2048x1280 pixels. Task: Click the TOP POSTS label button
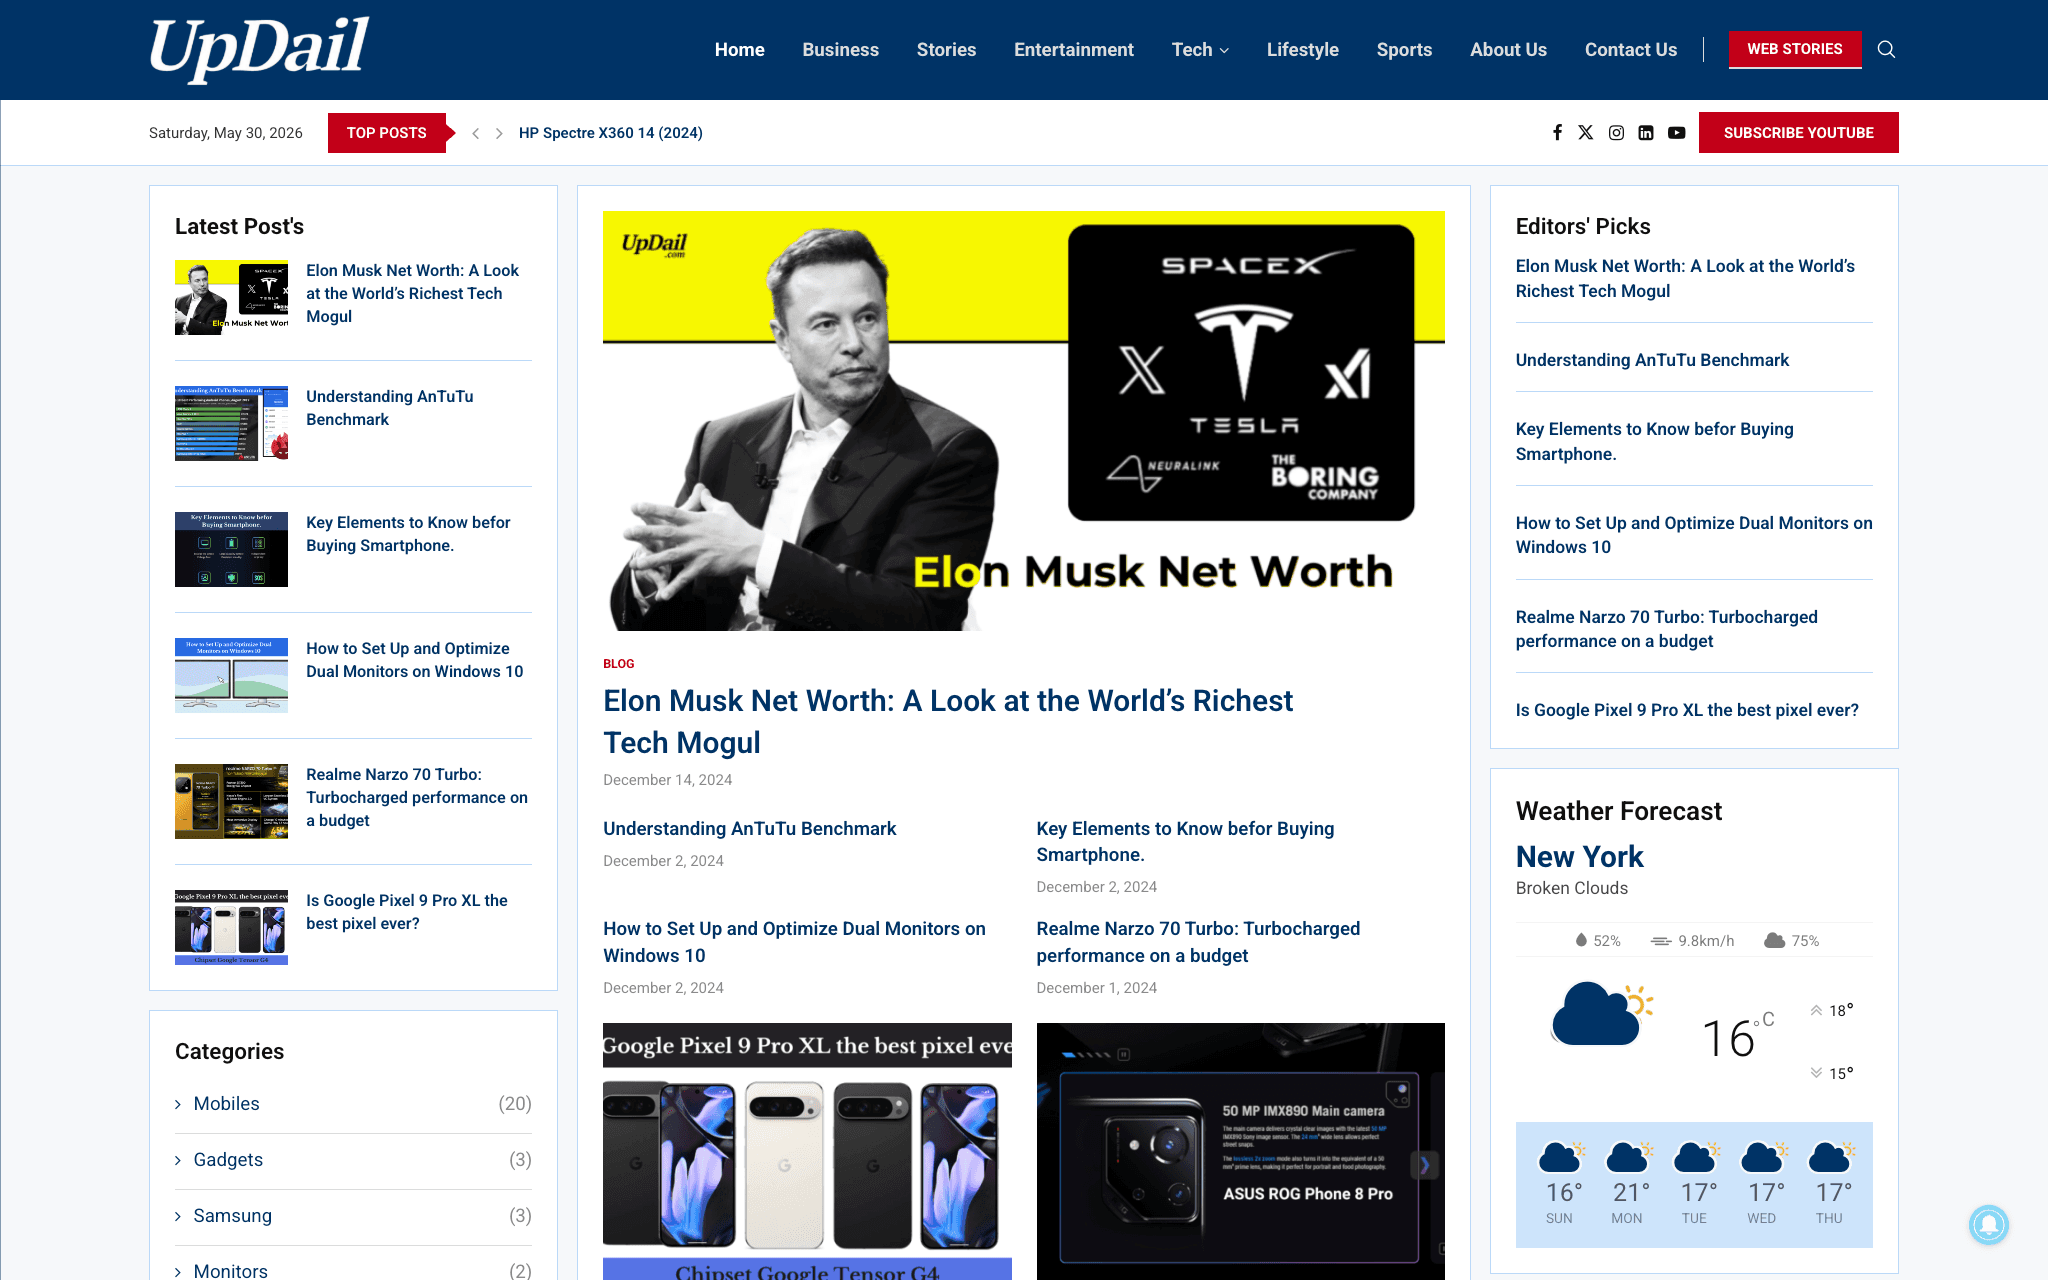coord(387,132)
